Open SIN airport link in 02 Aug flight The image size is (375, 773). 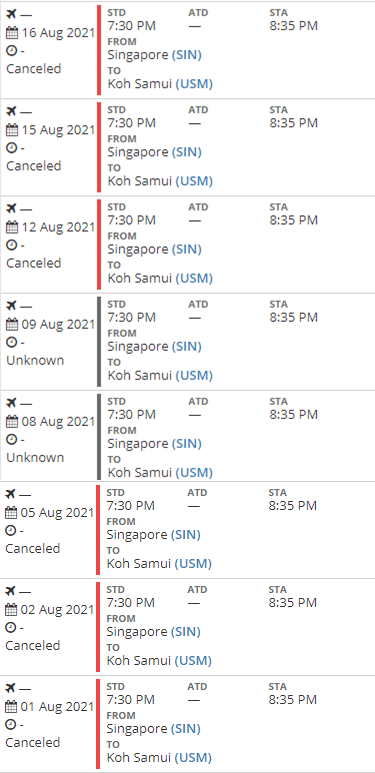pos(186,632)
